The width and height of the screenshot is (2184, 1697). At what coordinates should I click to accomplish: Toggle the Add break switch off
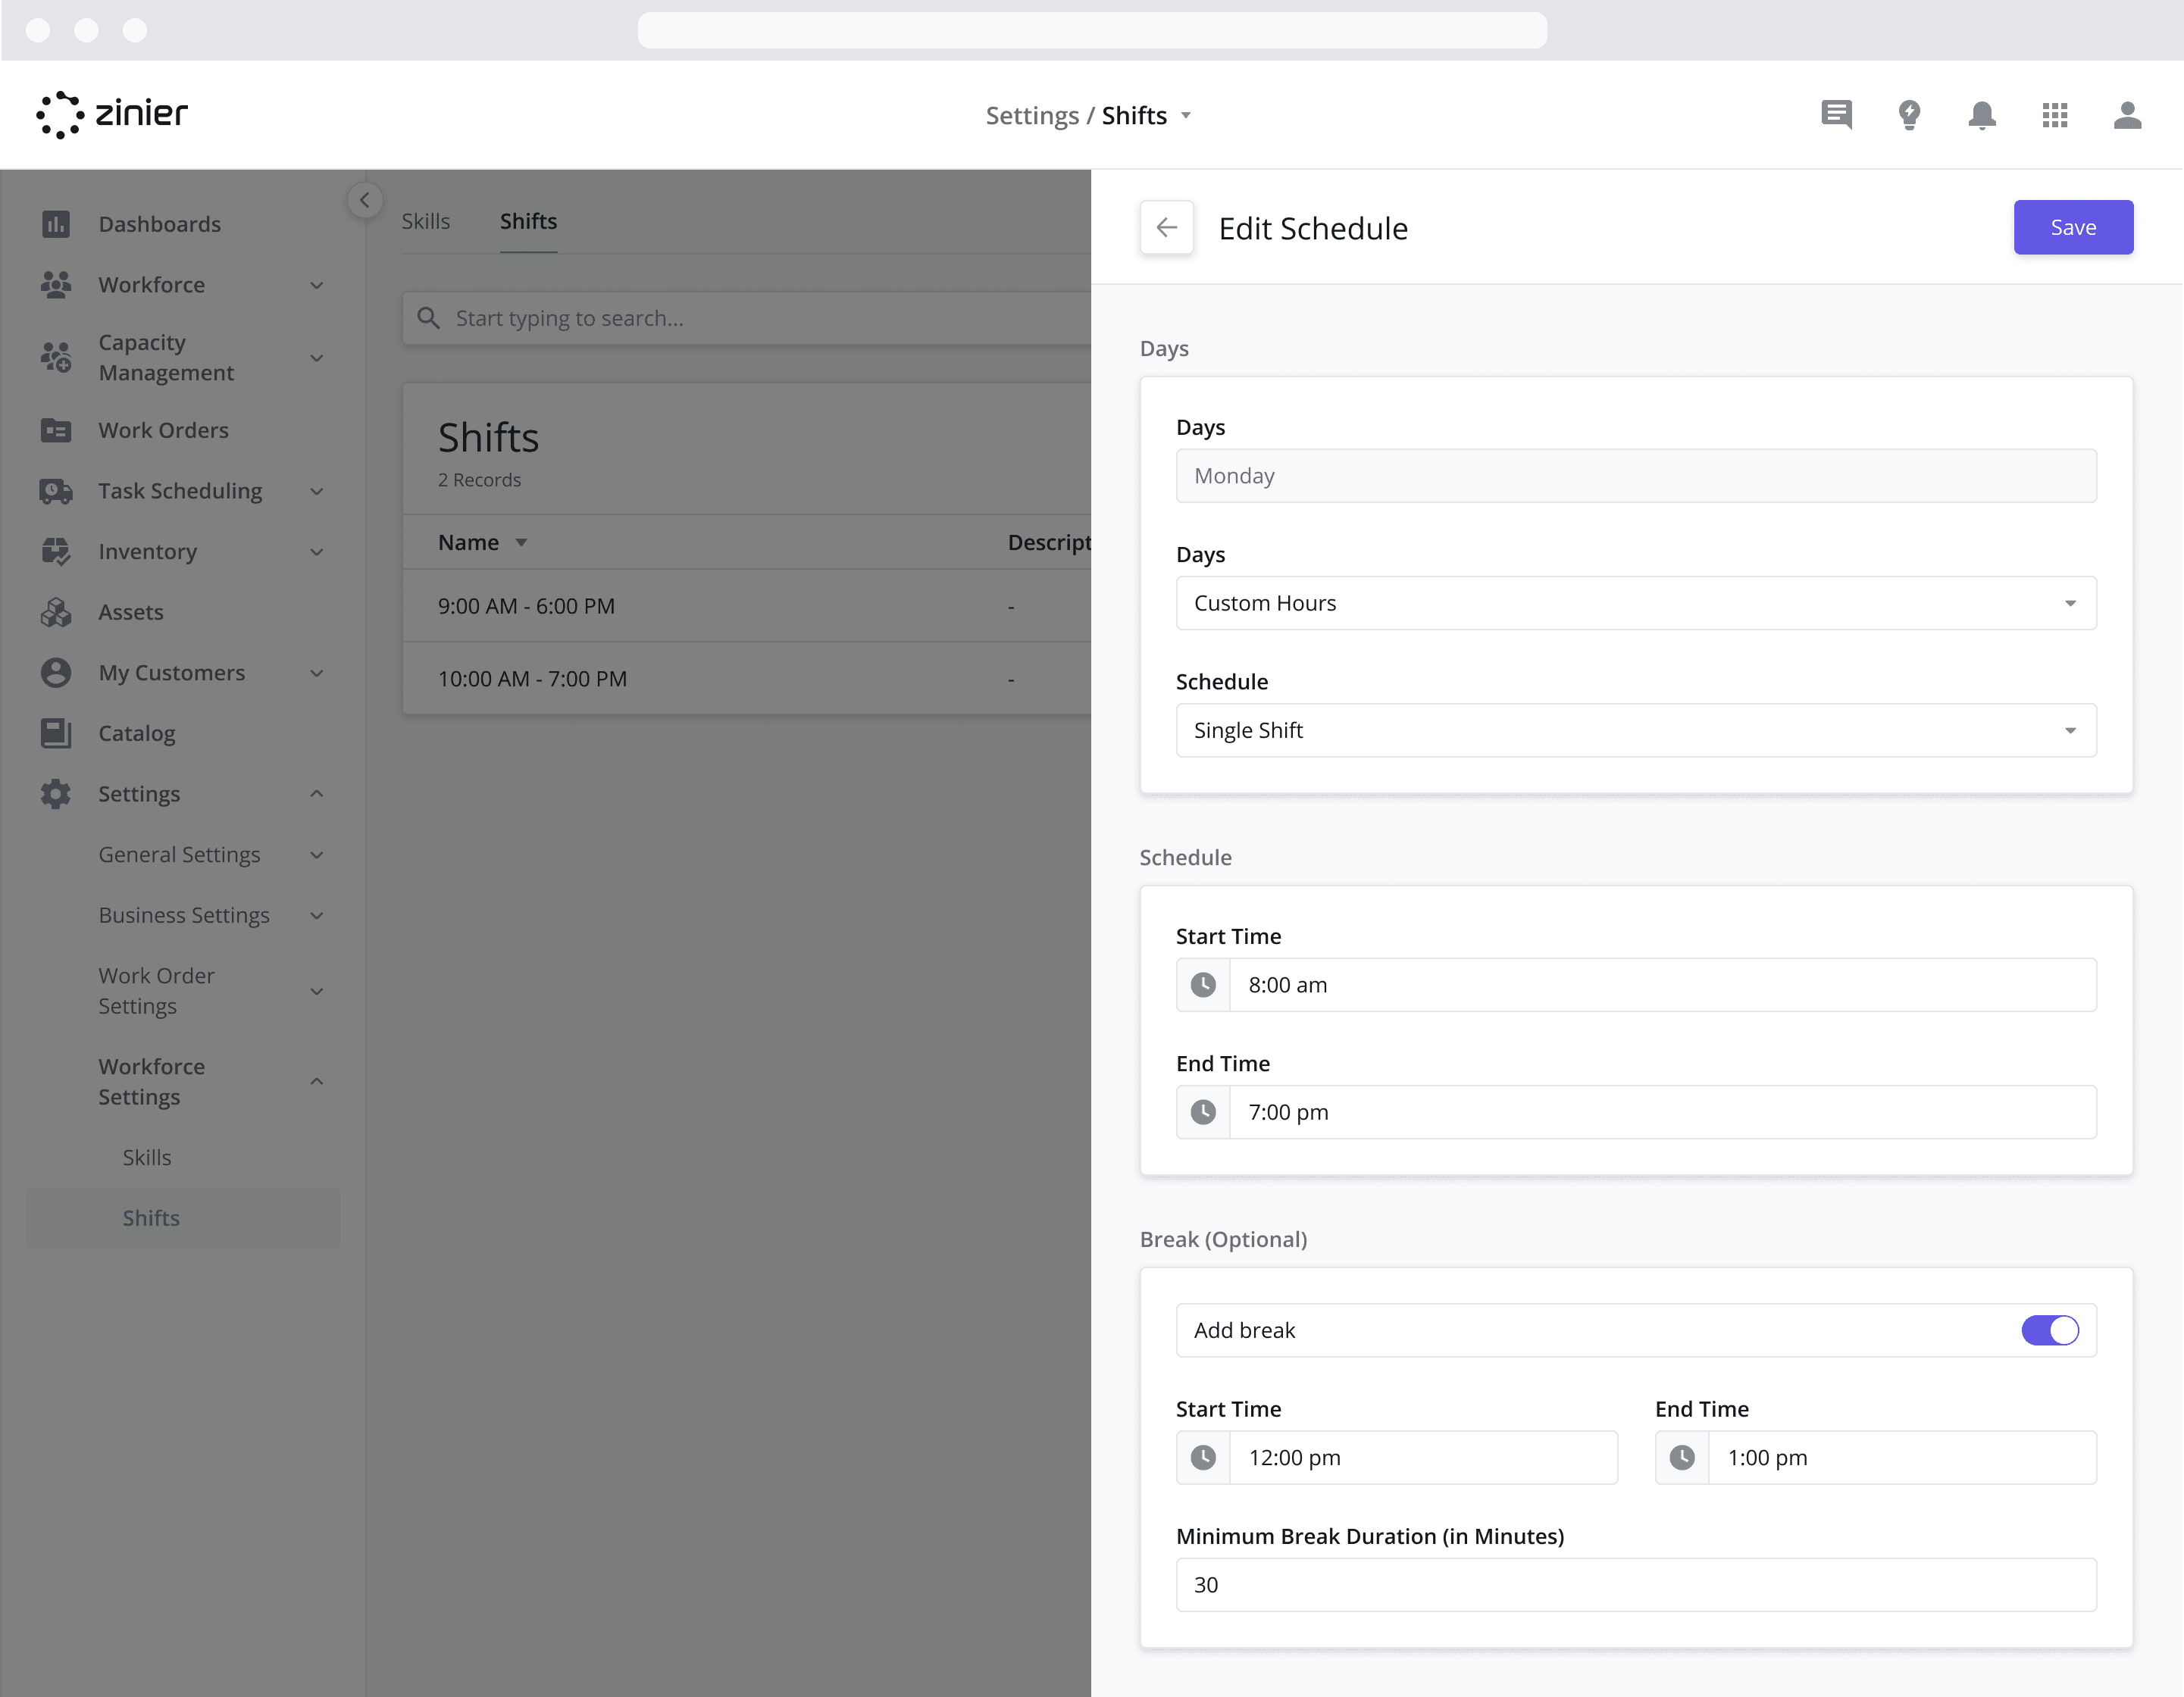(2050, 1330)
